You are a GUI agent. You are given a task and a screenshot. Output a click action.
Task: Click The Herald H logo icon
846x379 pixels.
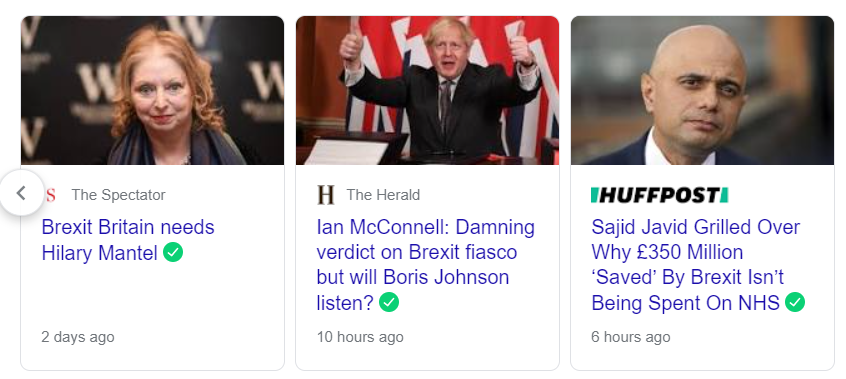point(326,195)
